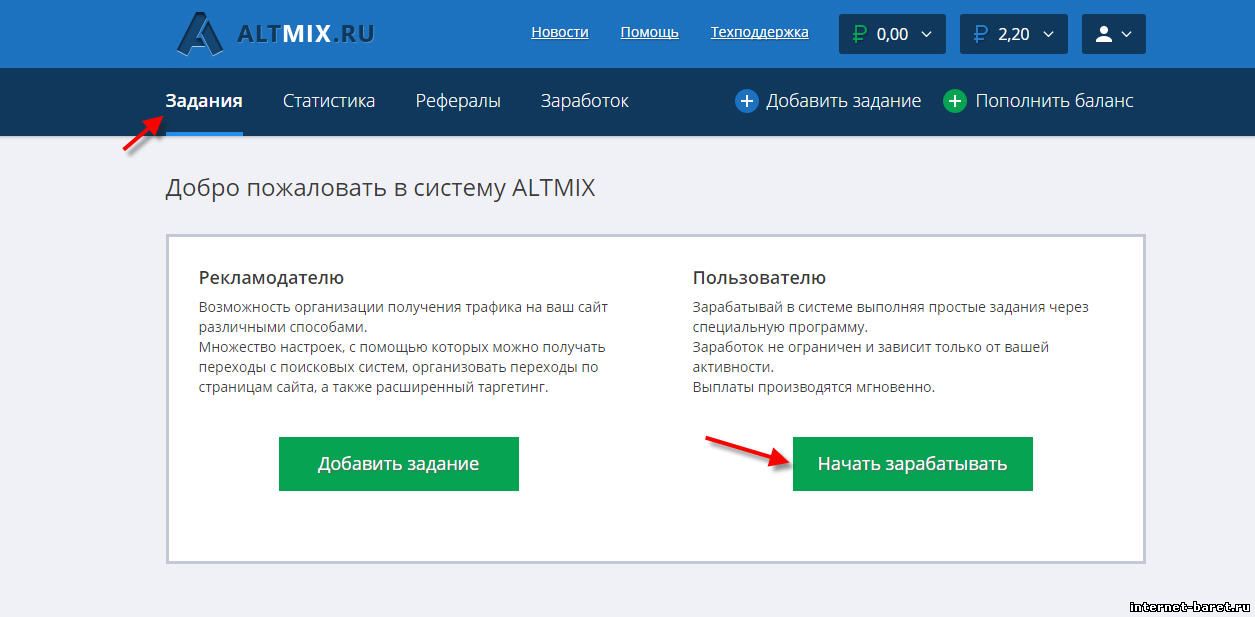Click the Добро пожаловать в систему ALTMIX heading
Screen dimensions: 1255x617
[x=380, y=188]
